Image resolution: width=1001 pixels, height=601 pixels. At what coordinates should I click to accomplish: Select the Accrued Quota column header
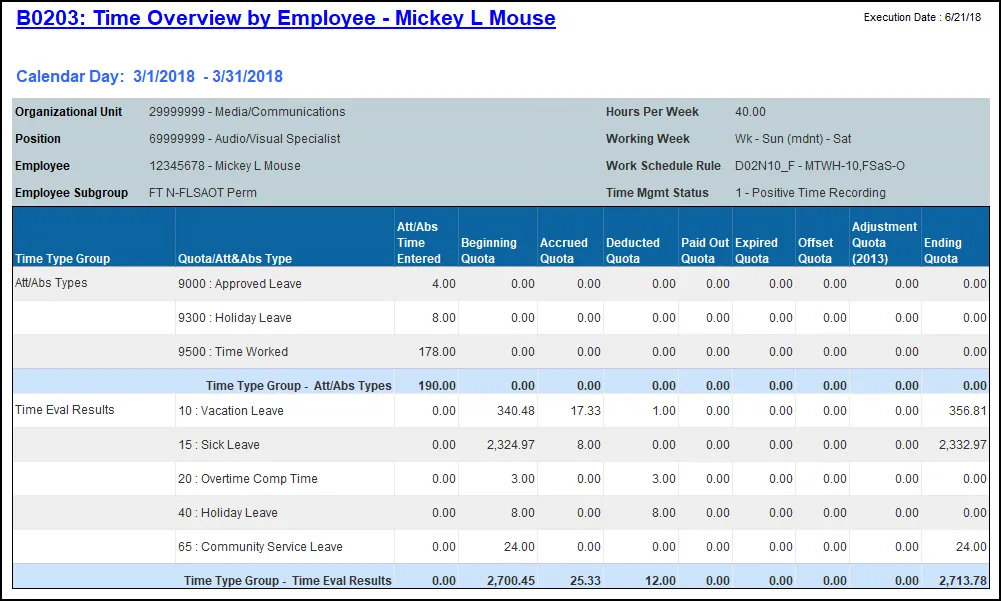[x=564, y=251]
